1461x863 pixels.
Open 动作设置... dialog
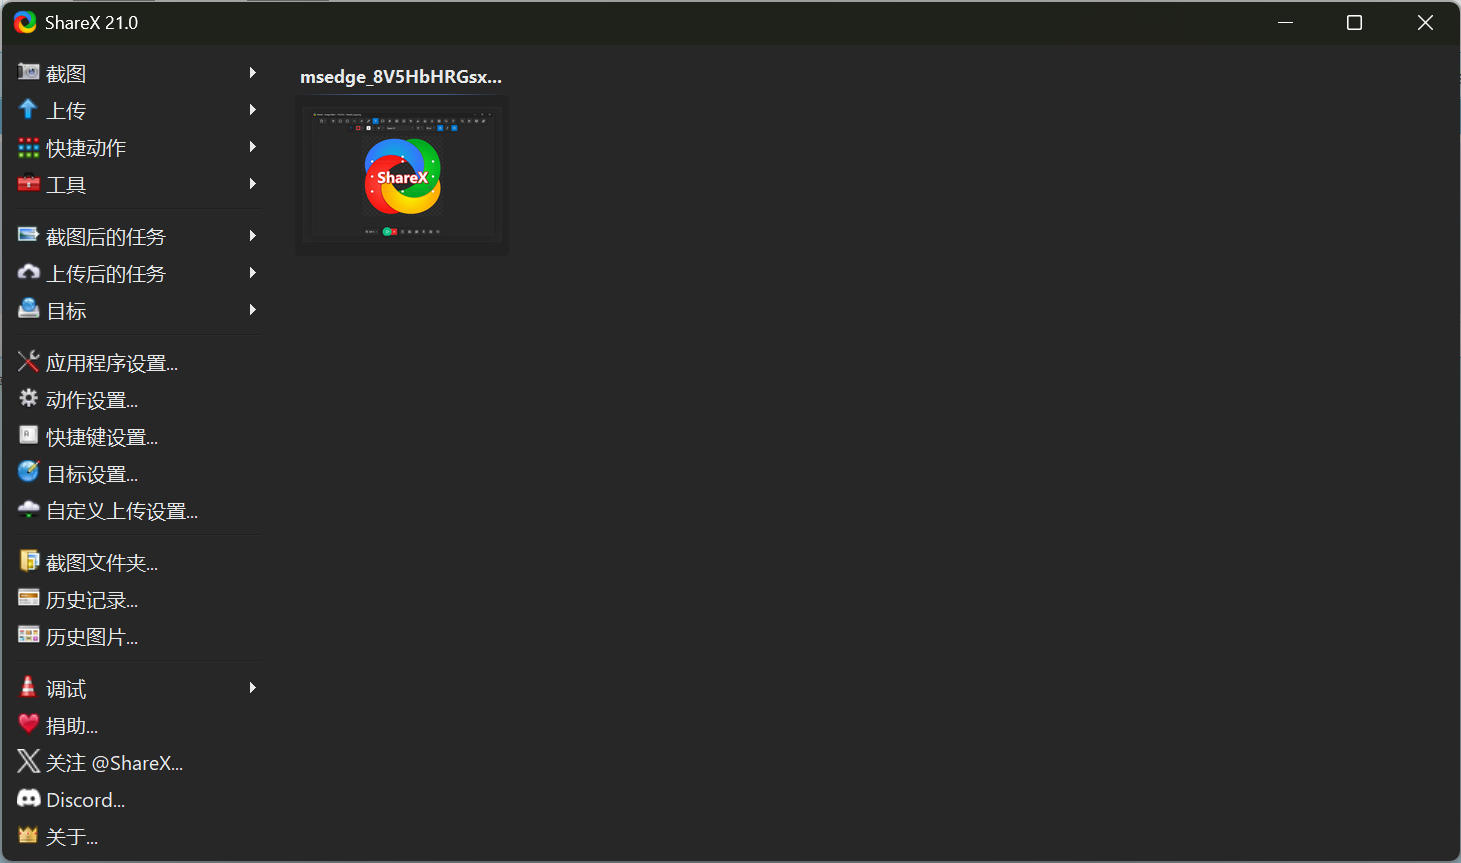138,399
